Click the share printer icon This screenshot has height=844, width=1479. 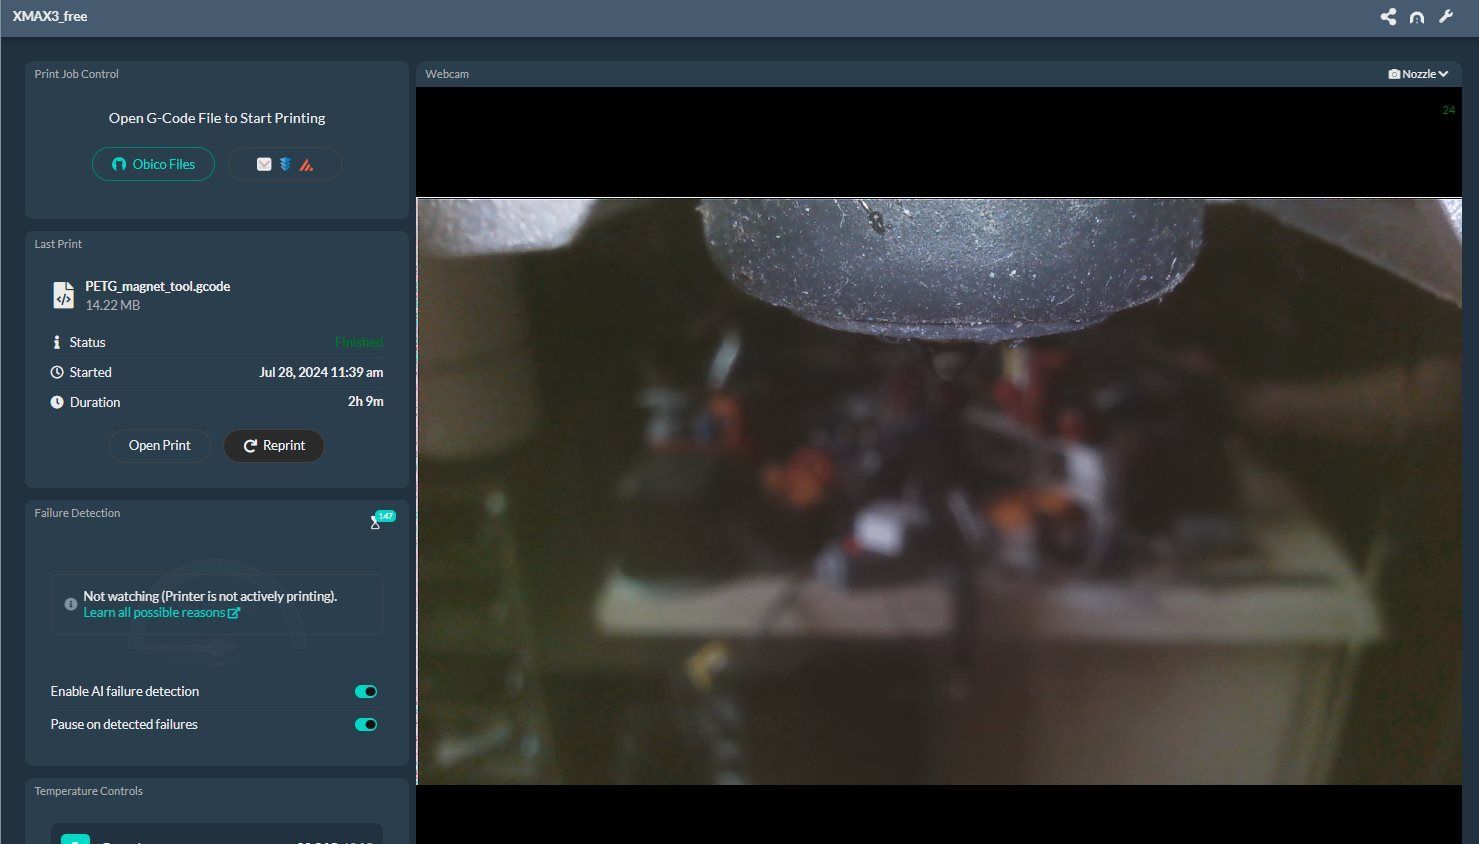click(1388, 17)
